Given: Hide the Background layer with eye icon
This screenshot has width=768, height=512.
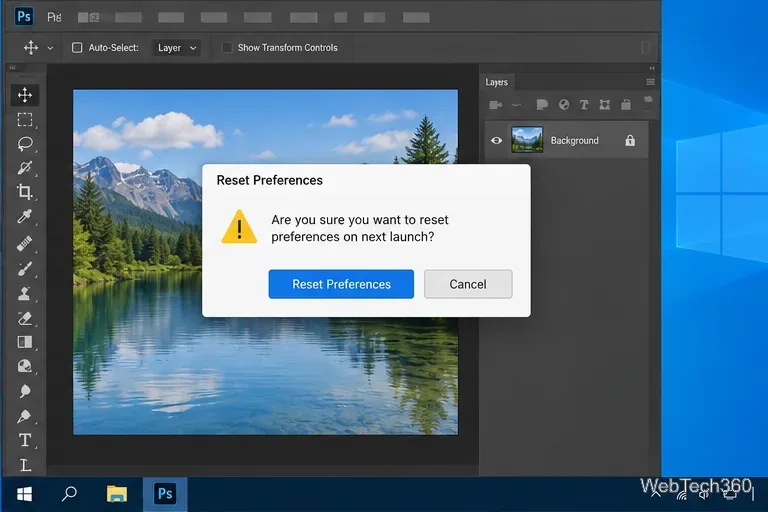Looking at the screenshot, I should point(496,141).
